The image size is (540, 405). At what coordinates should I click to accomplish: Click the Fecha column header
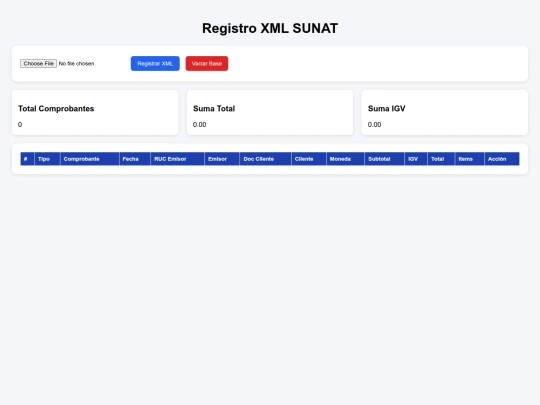coord(135,159)
